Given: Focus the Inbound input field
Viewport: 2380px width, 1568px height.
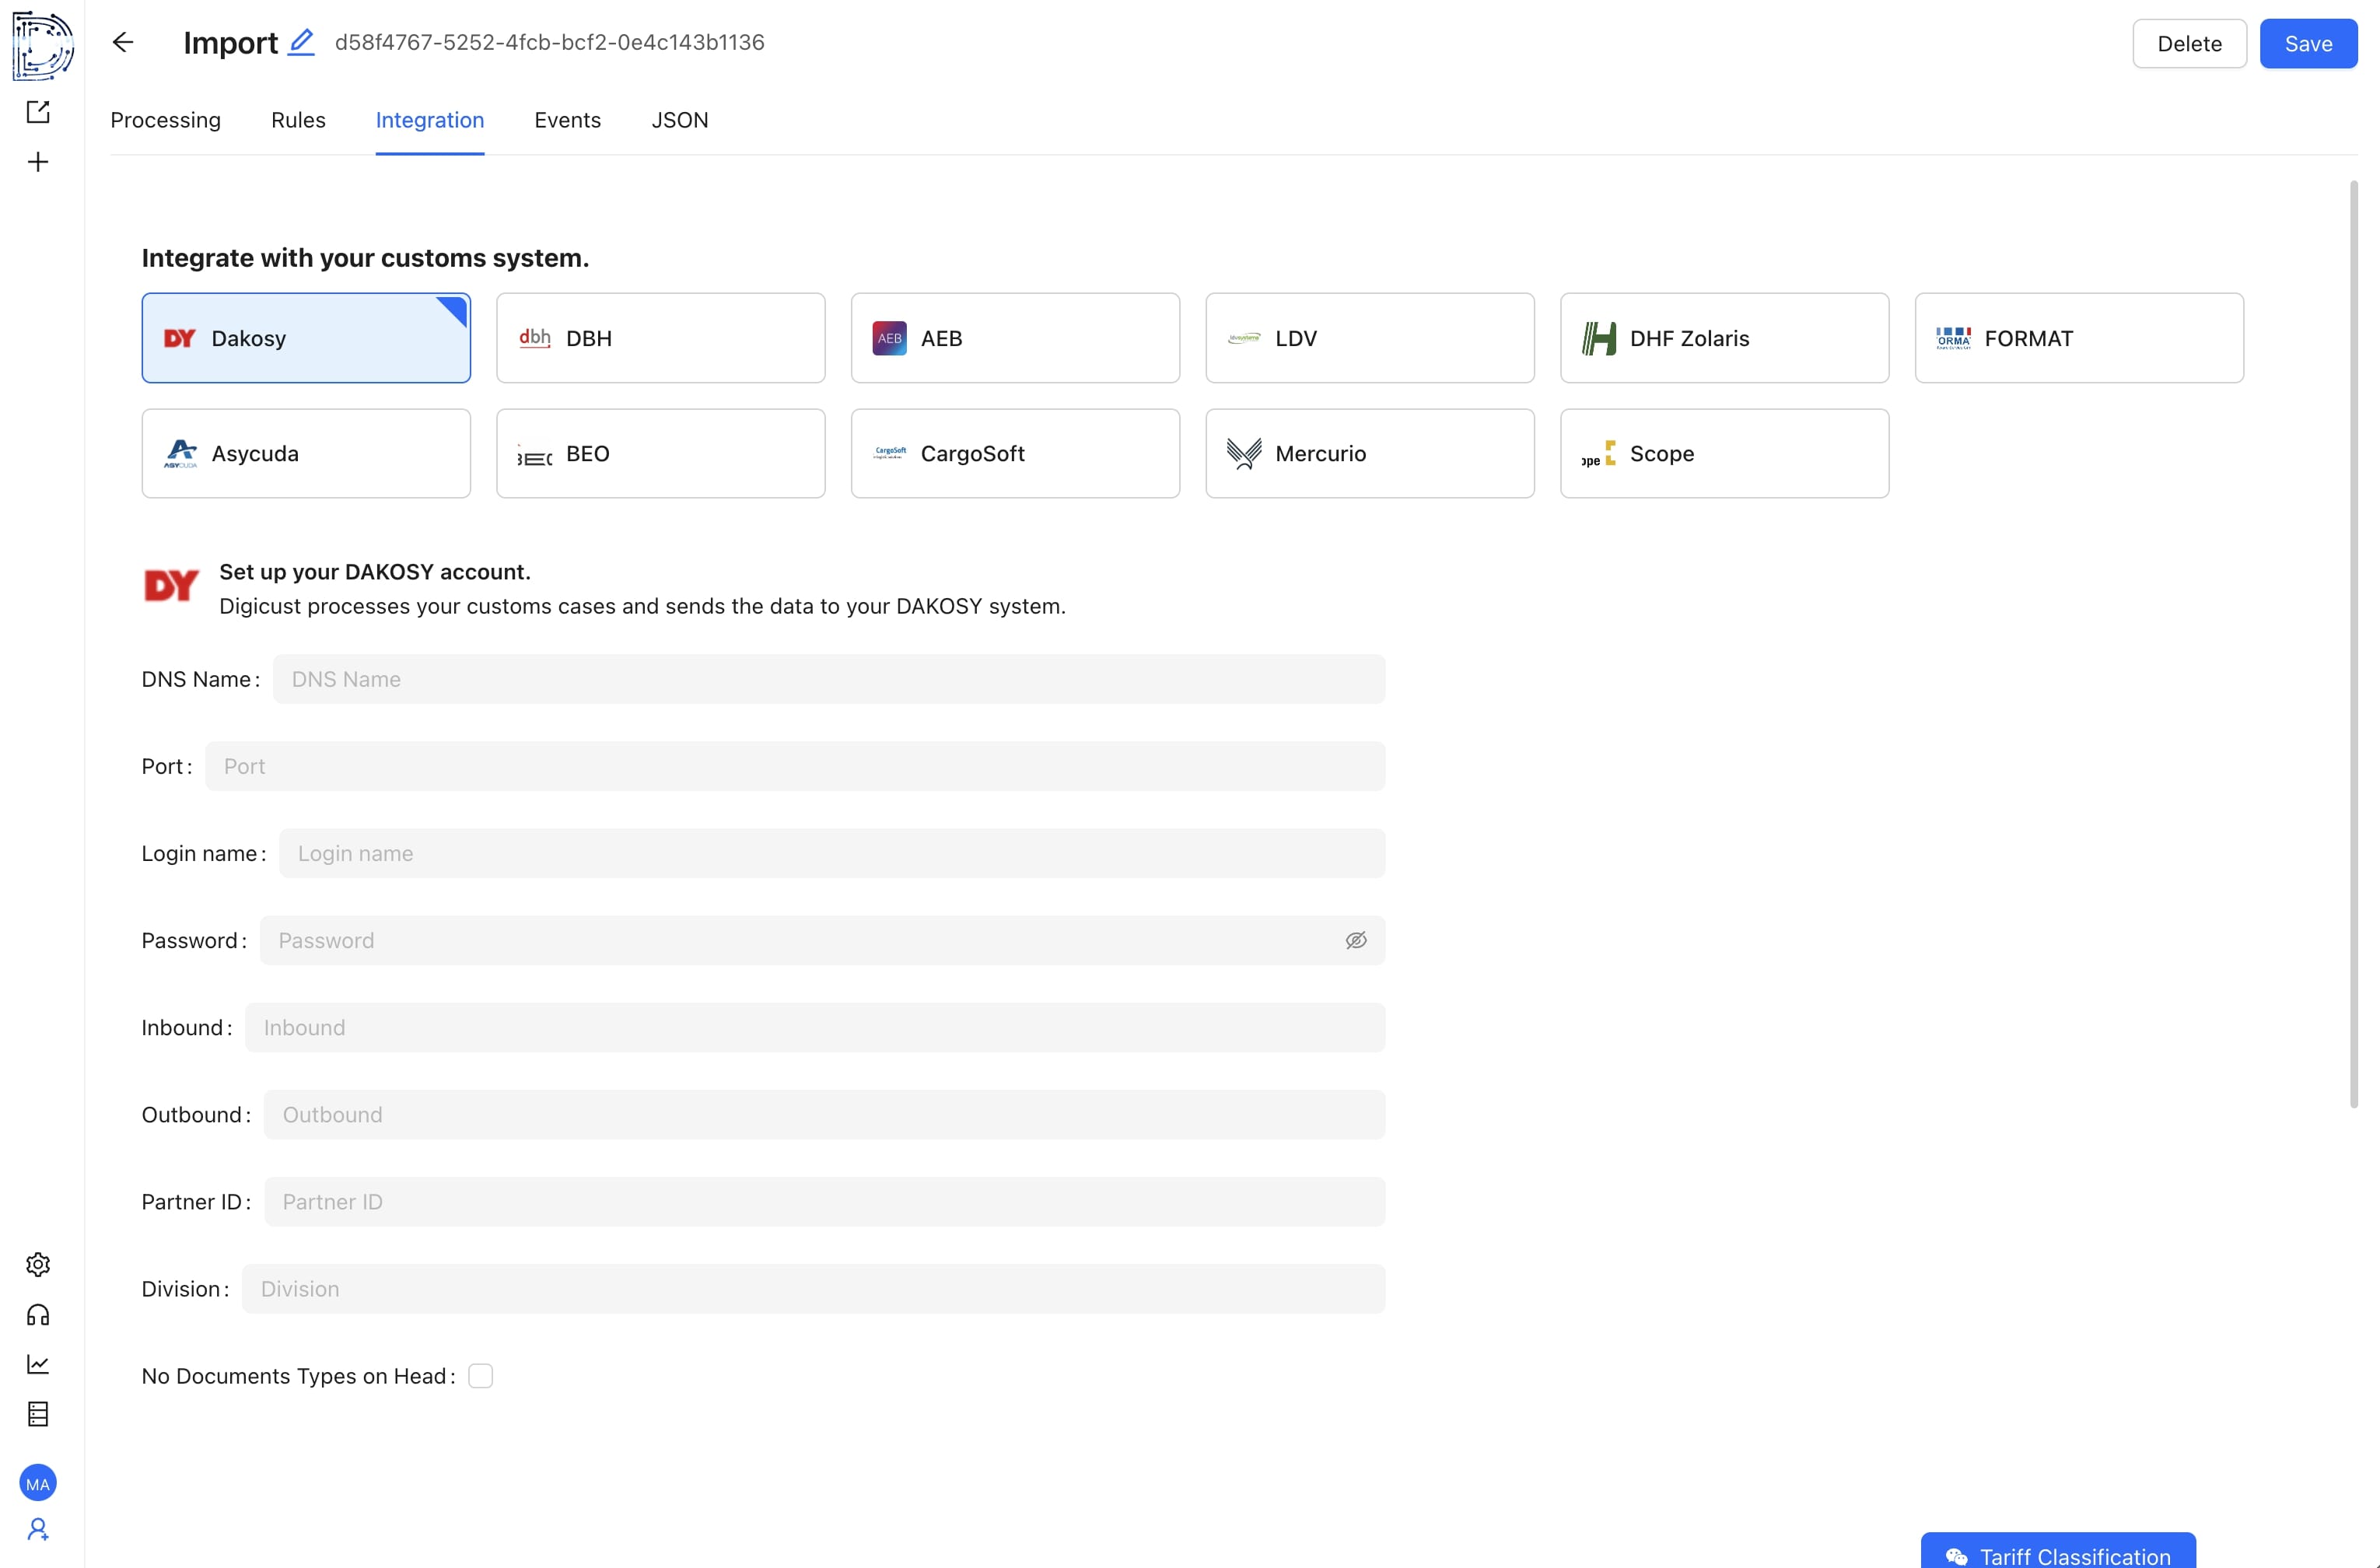Looking at the screenshot, I should [x=815, y=1027].
